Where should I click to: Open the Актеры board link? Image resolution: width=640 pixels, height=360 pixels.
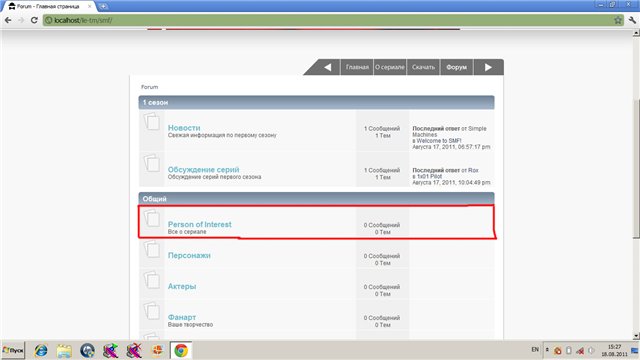pyautogui.click(x=182, y=287)
